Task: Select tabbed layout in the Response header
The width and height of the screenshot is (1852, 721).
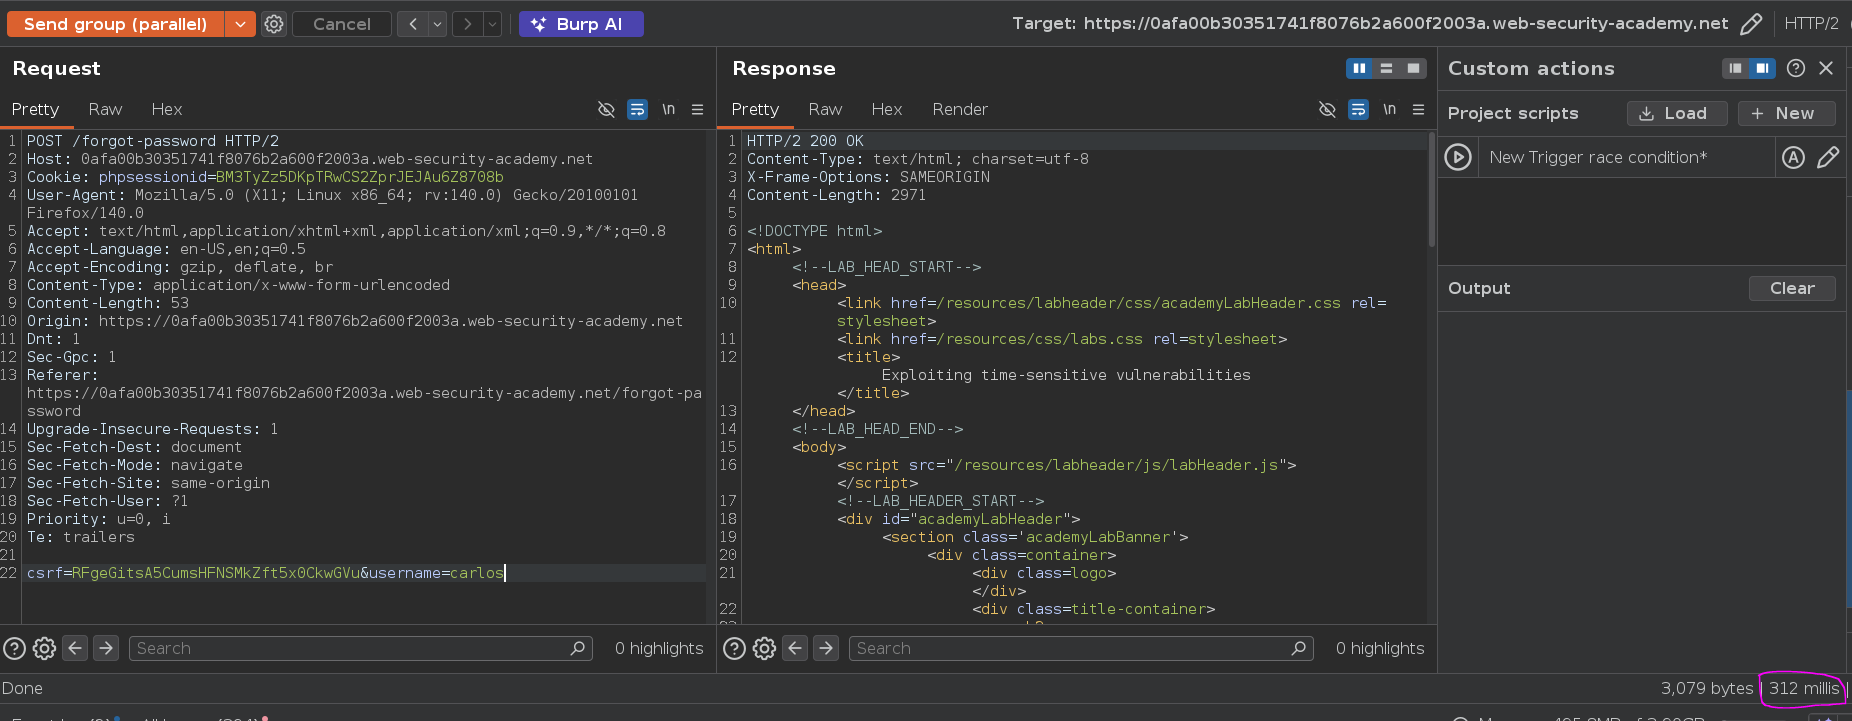Action: pyautogui.click(x=1413, y=68)
